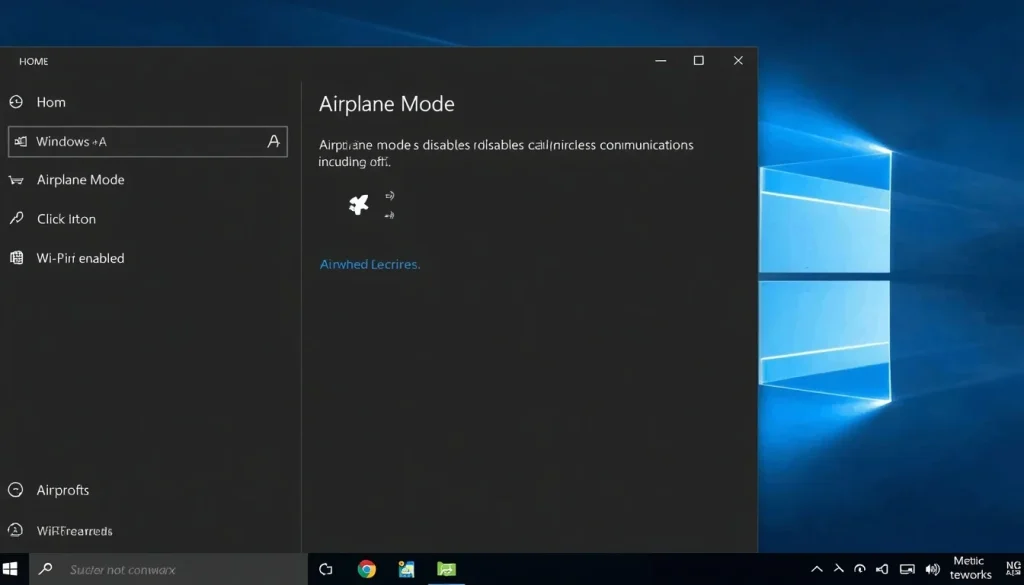Open Airprofts at sidebar bottom
Image resolution: width=1024 pixels, height=585 pixels.
point(63,490)
